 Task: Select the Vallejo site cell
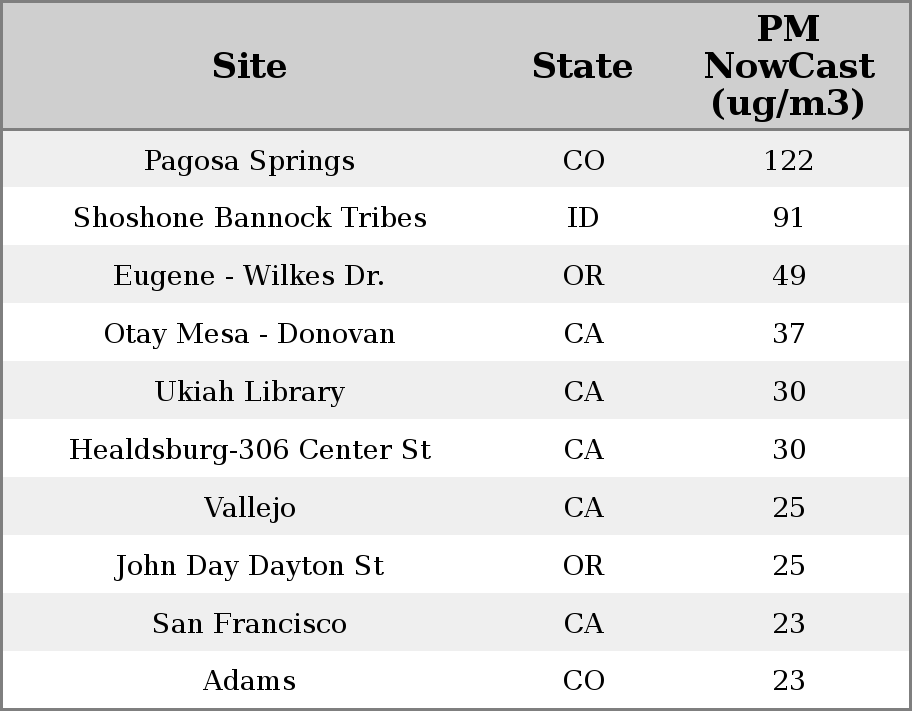click(x=250, y=508)
